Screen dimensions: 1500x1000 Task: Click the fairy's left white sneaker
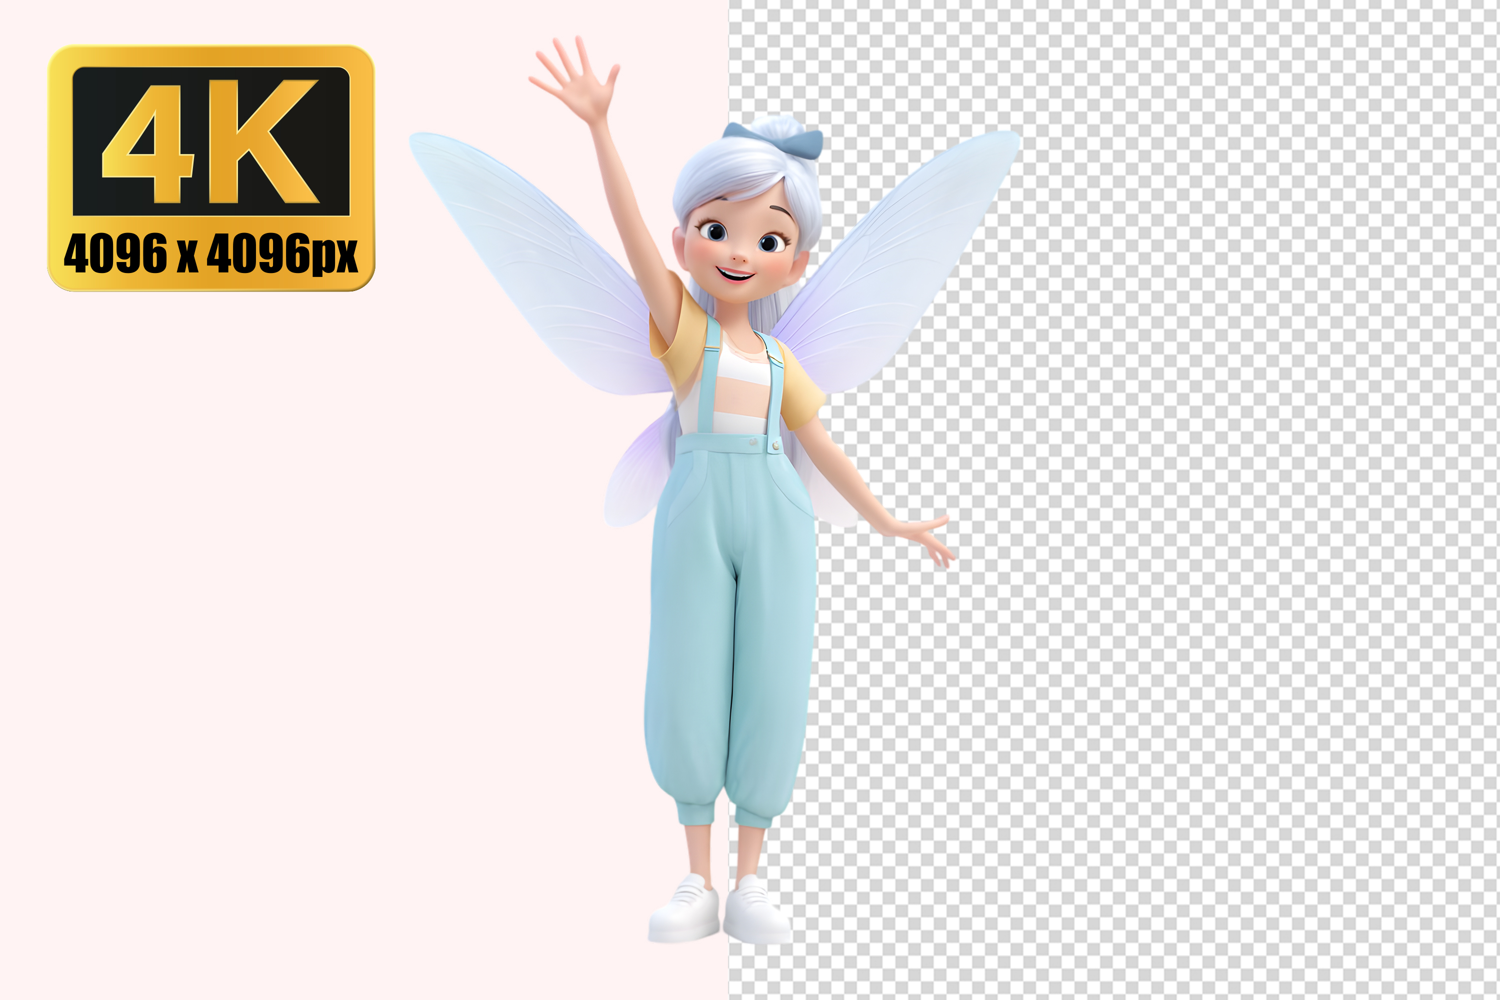685,908
